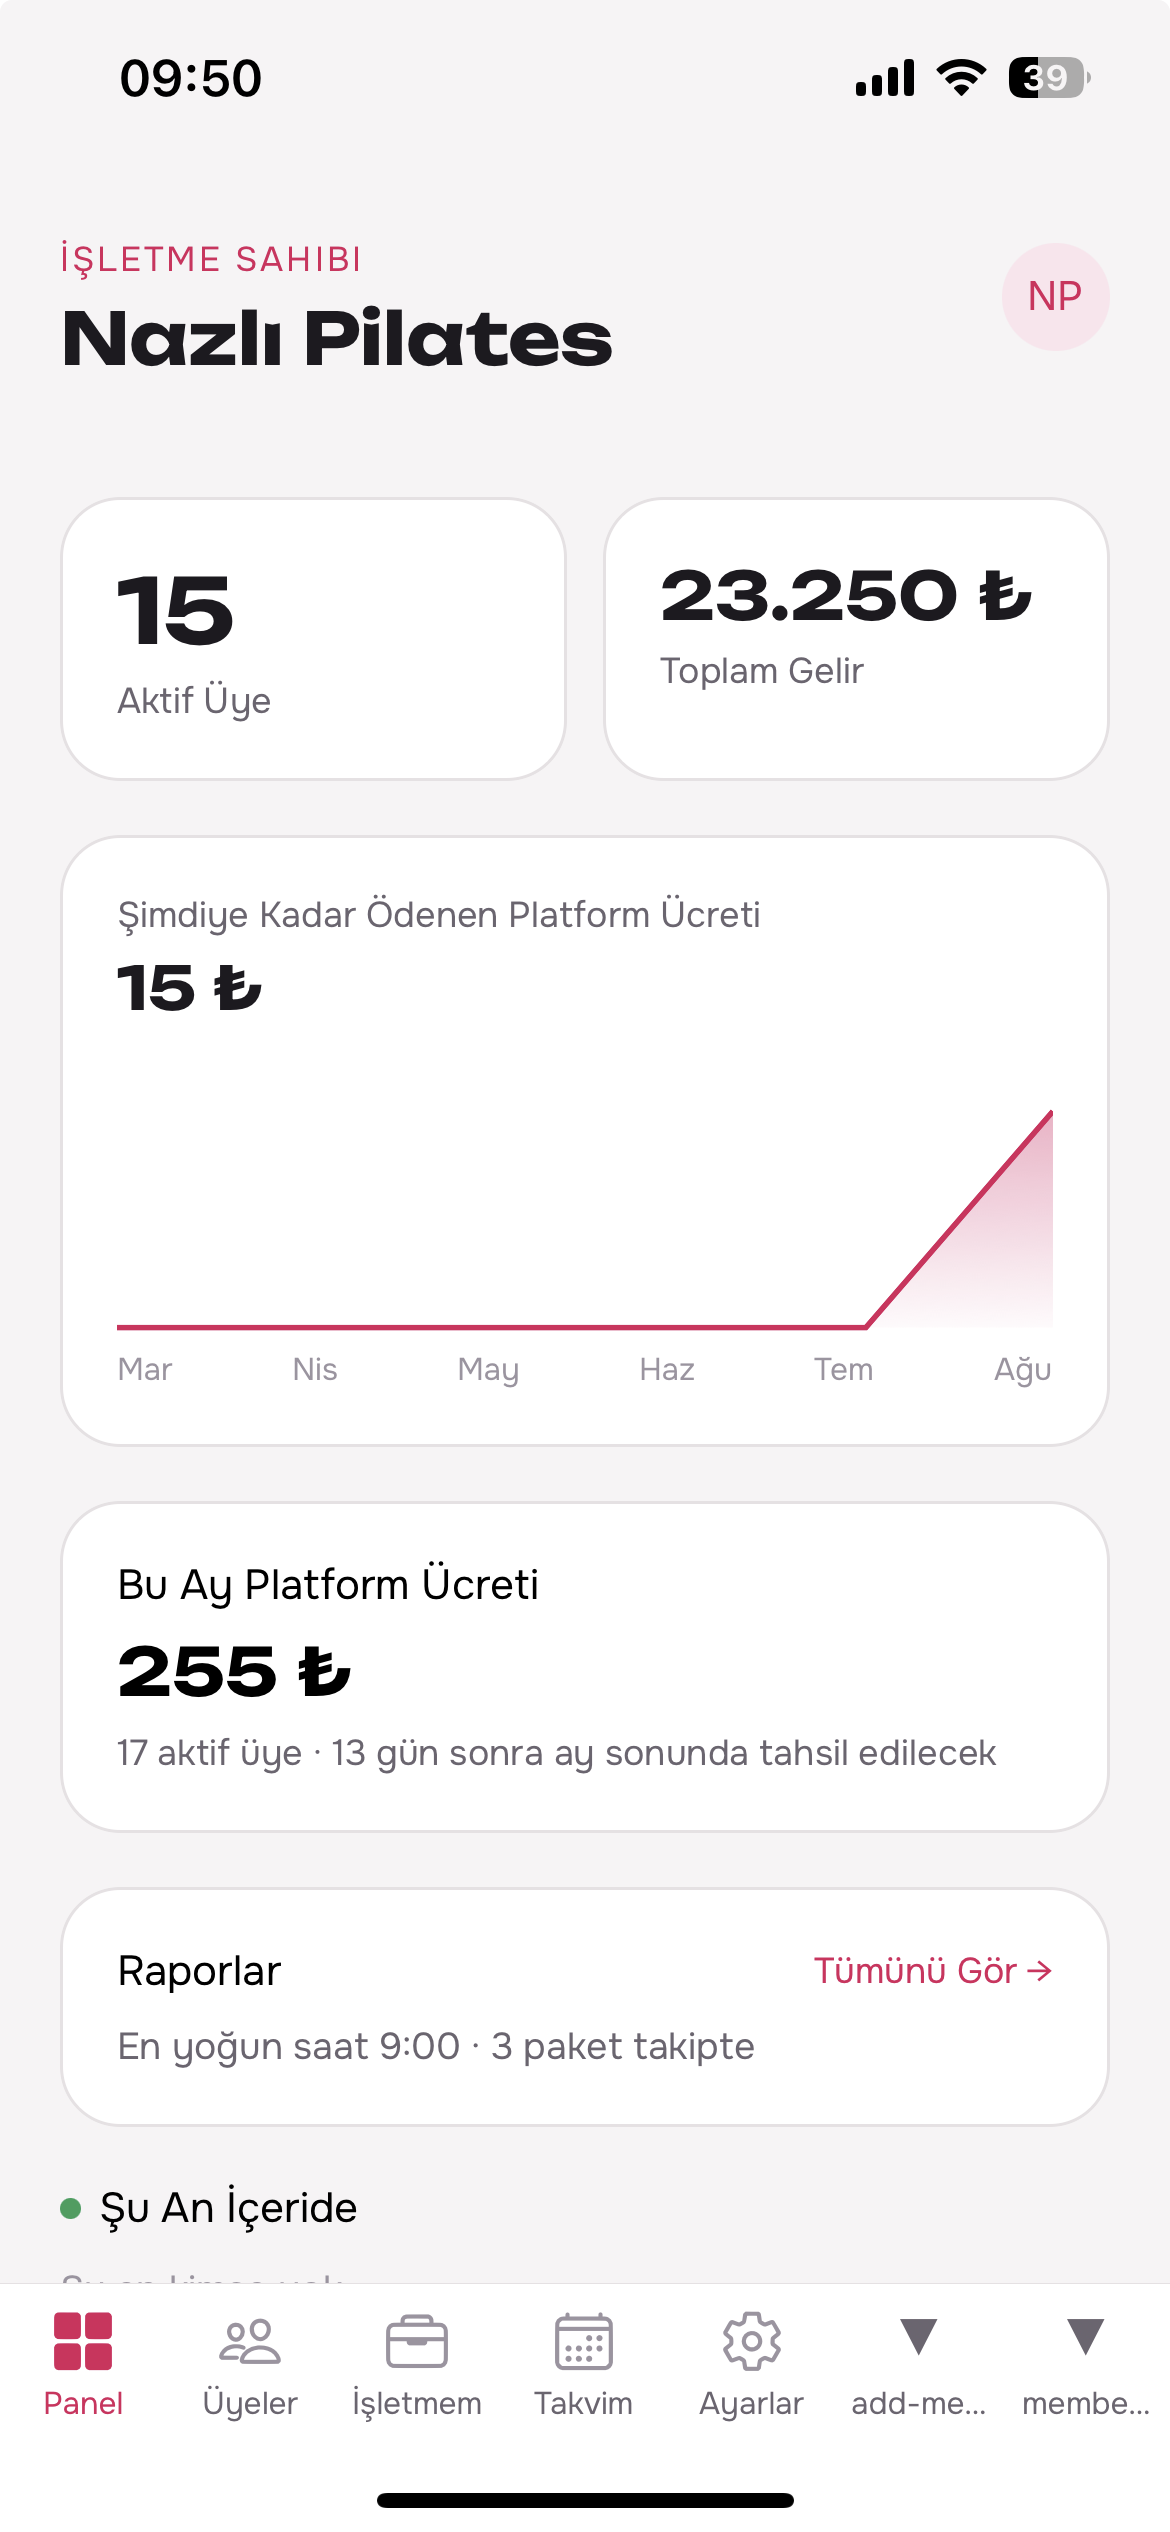Tap the Ağu point on the chart
1170x2532 pixels.
pos(1051,1112)
